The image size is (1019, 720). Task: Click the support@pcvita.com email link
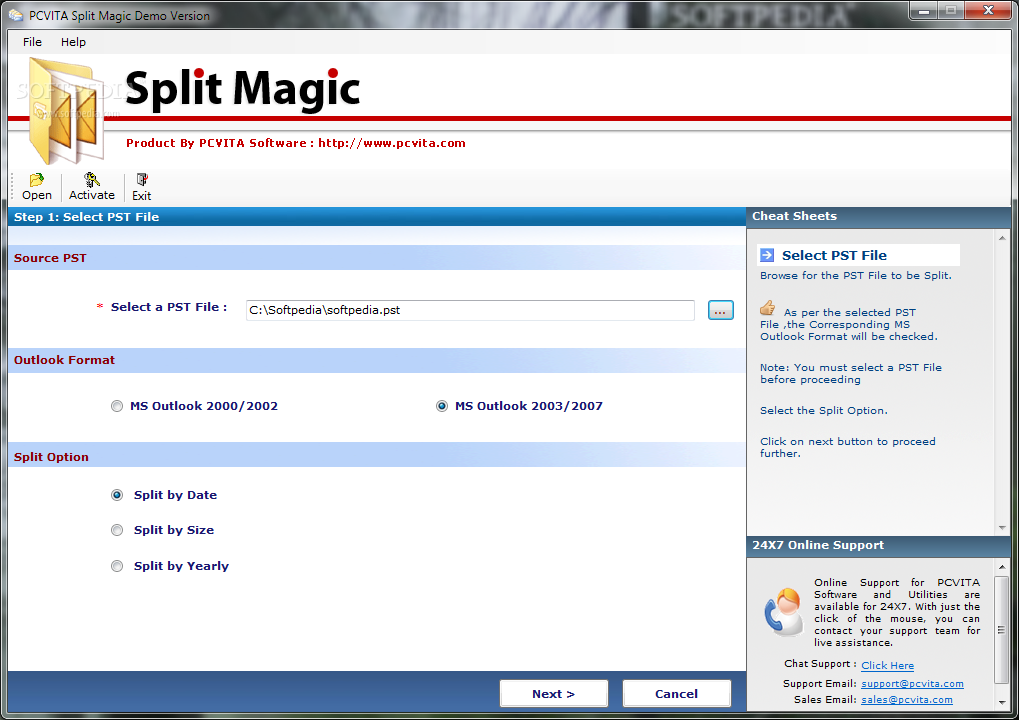coord(912,684)
